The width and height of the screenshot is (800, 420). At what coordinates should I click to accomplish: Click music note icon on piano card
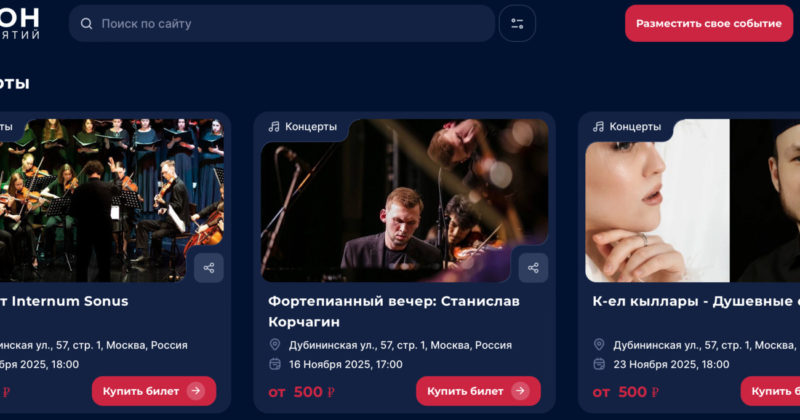274,127
